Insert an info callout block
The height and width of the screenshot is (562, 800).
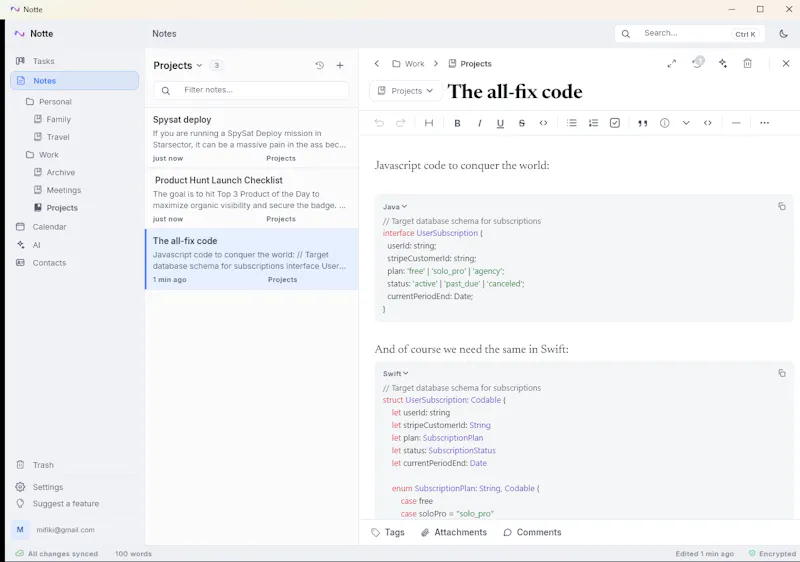pos(664,123)
